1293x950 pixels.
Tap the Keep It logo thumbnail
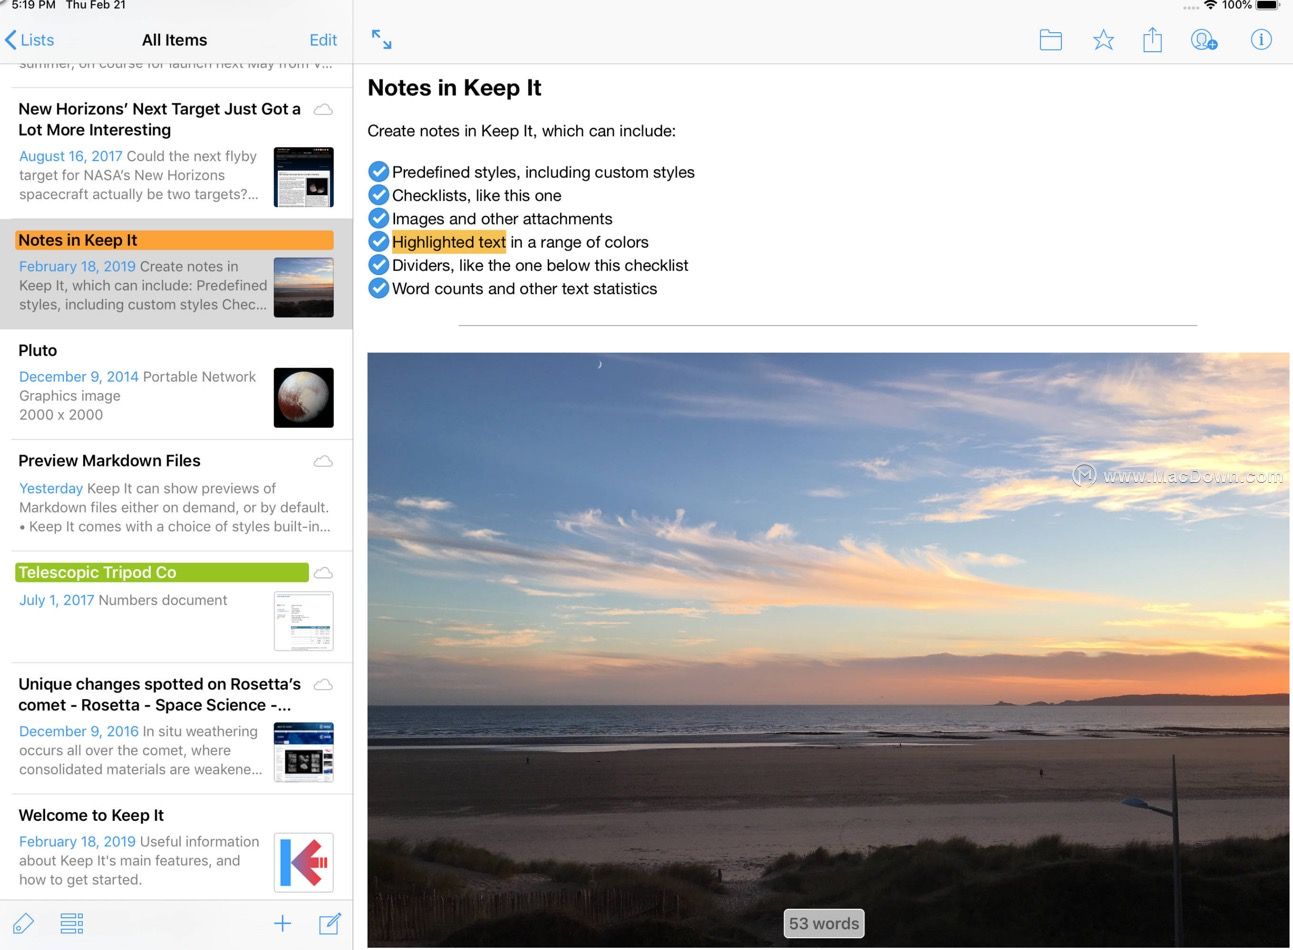(x=303, y=862)
